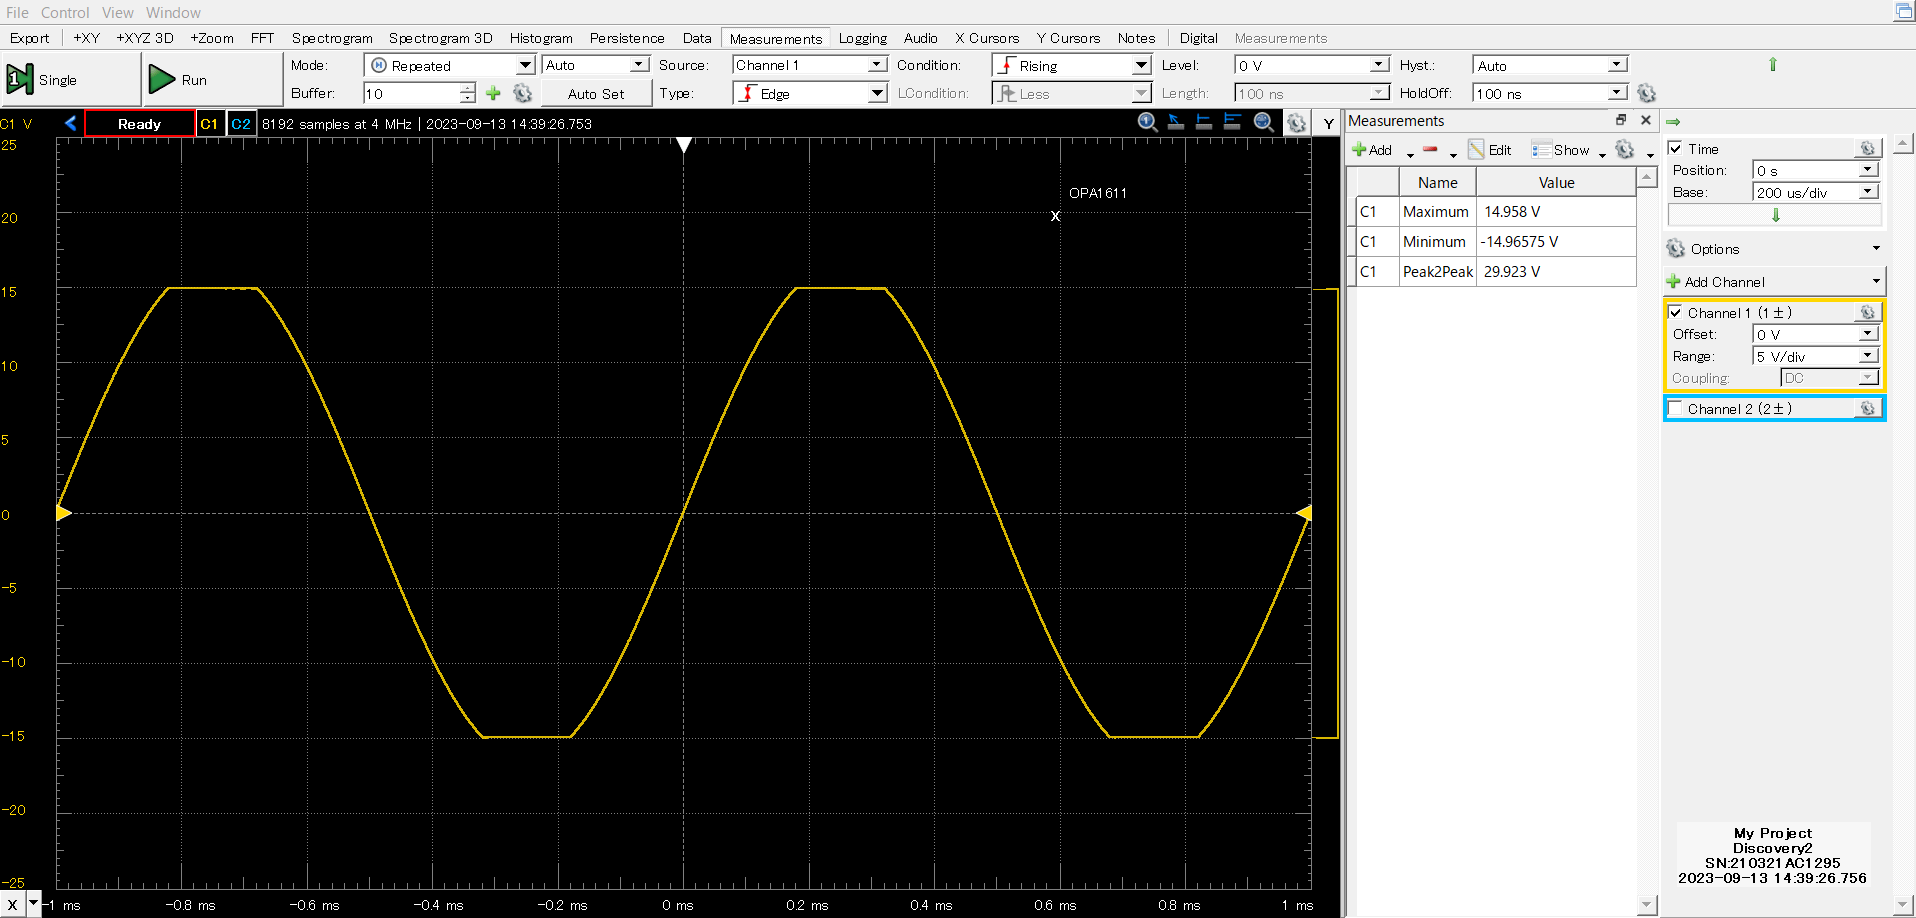Click the first zoom magnifier icon above plot
This screenshot has width=1916, height=918.
pos(1148,122)
